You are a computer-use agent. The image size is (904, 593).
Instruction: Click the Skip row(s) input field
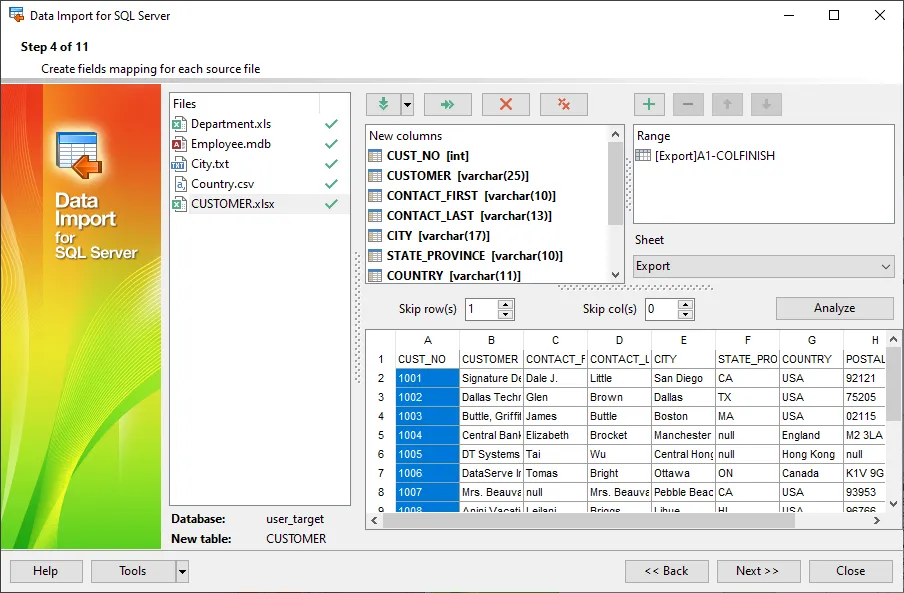pos(481,309)
